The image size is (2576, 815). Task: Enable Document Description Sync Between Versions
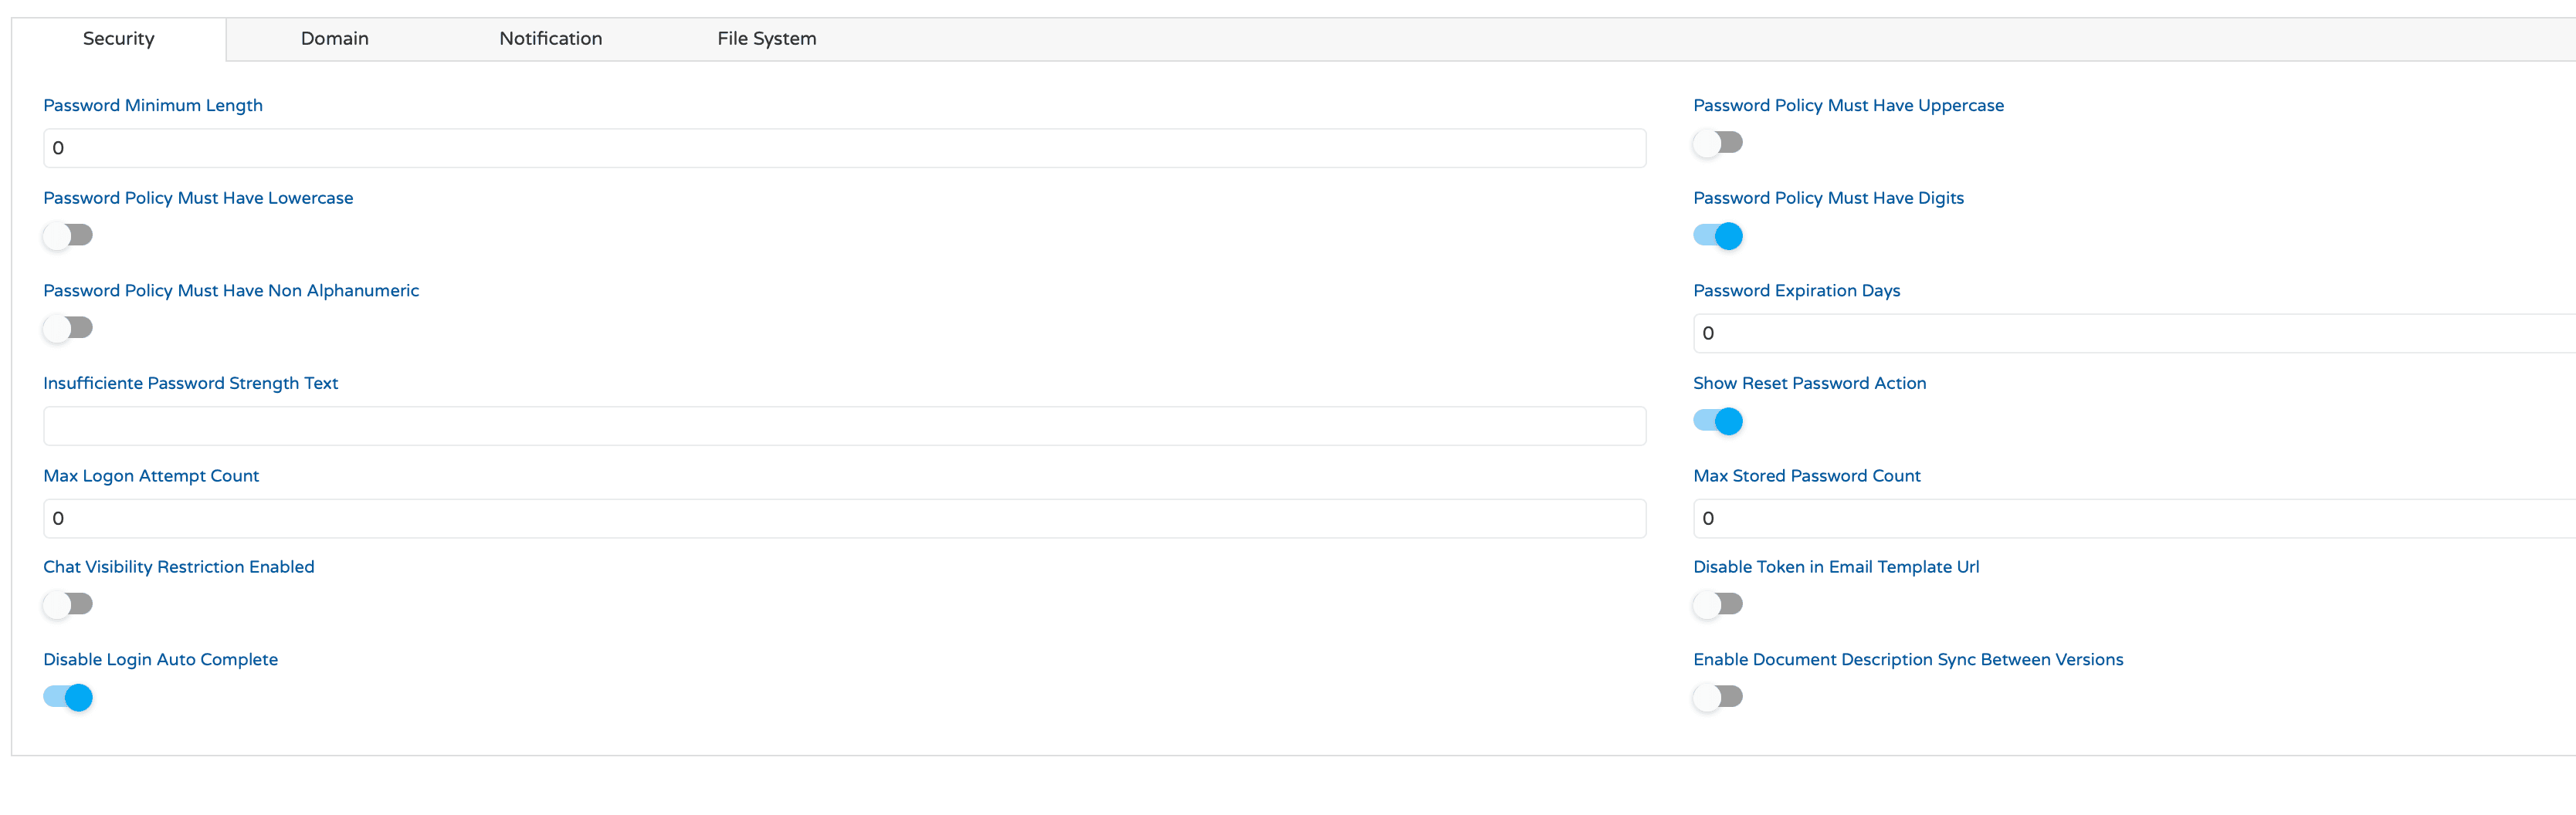pos(1717,697)
